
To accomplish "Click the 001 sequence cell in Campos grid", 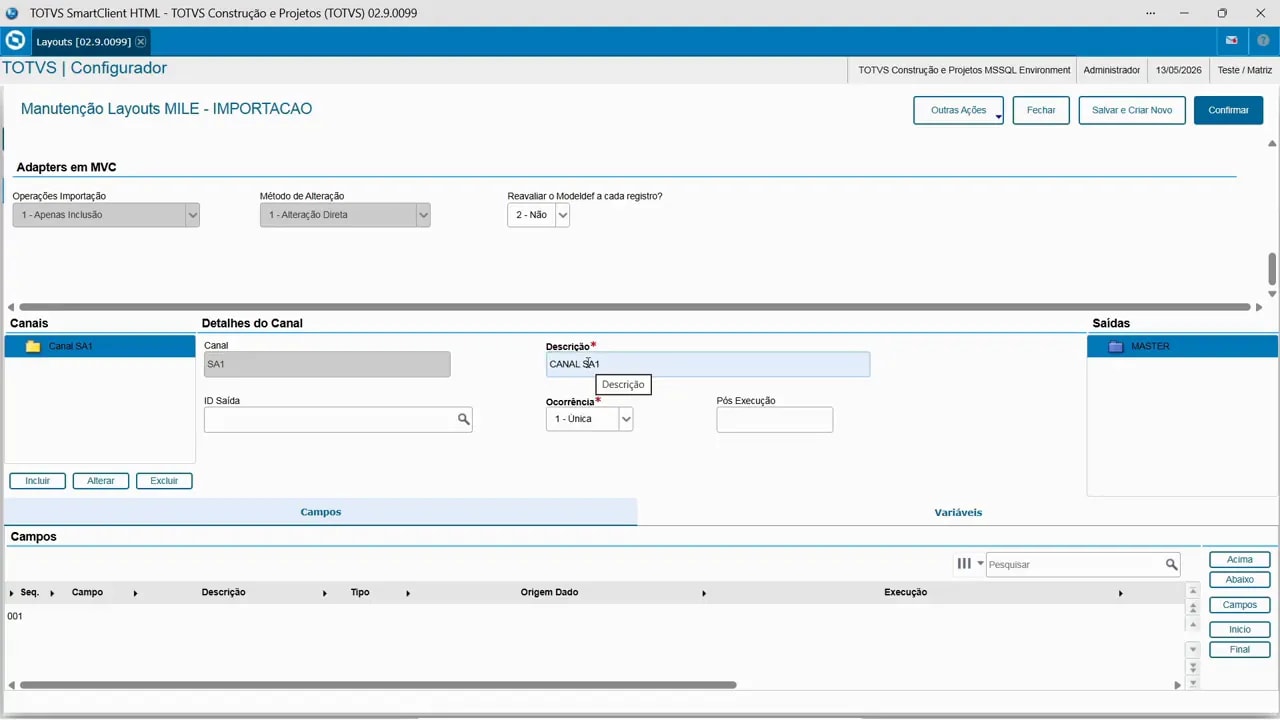I will point(15,617).
